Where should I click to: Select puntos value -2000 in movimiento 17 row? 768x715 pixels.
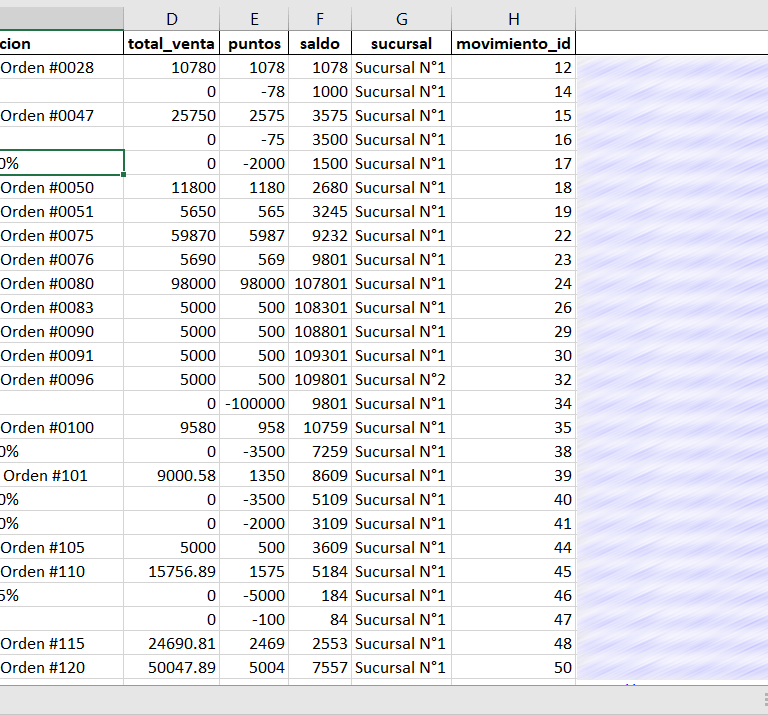click(x=254, y=163)
